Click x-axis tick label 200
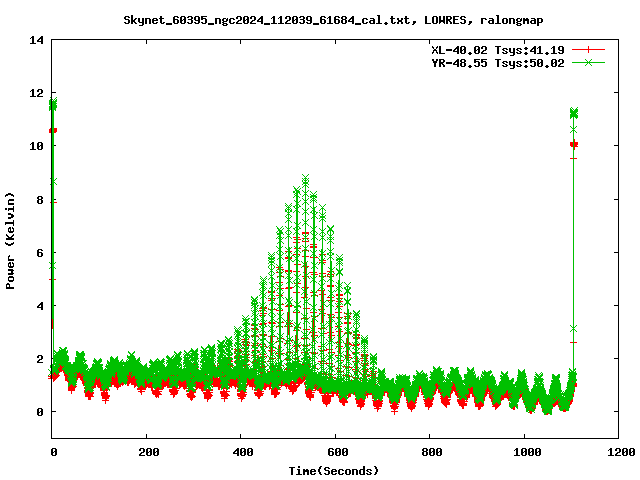Screen dimensions: 640x480 tap(148, 452)
